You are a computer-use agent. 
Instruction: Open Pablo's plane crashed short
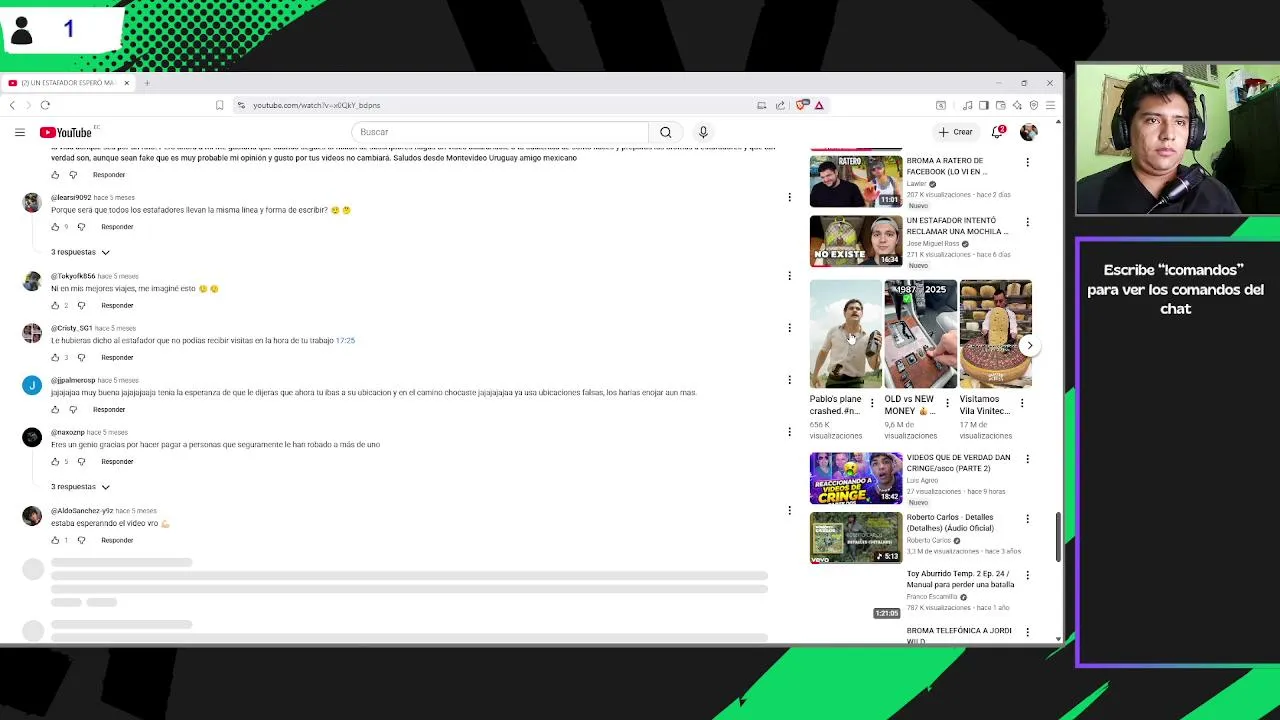click(x=845, y=334)
